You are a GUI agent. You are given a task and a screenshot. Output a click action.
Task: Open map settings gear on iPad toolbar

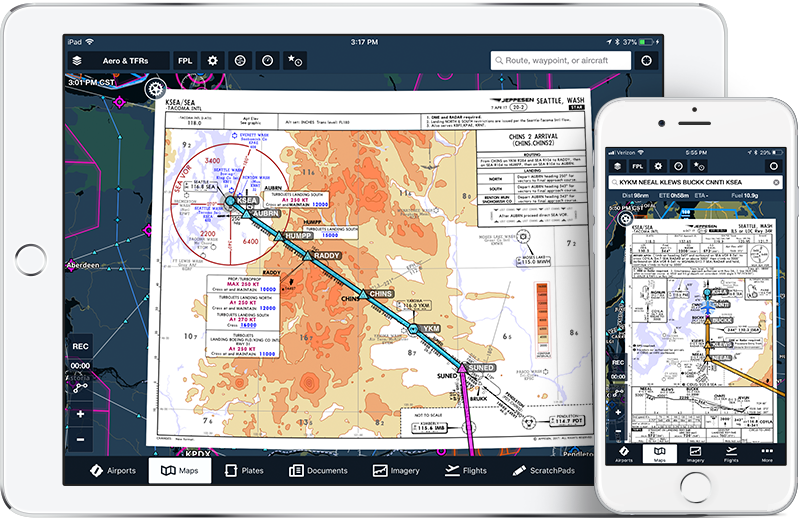point(212,60)
